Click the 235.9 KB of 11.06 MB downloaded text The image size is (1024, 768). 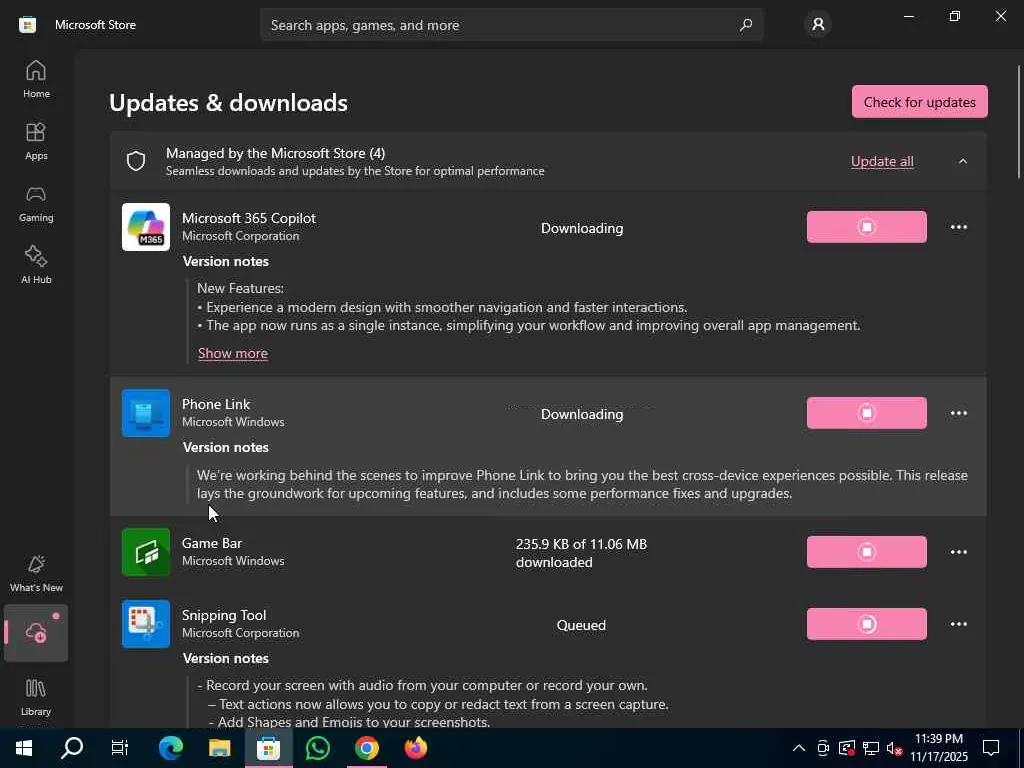pos(581,553)
